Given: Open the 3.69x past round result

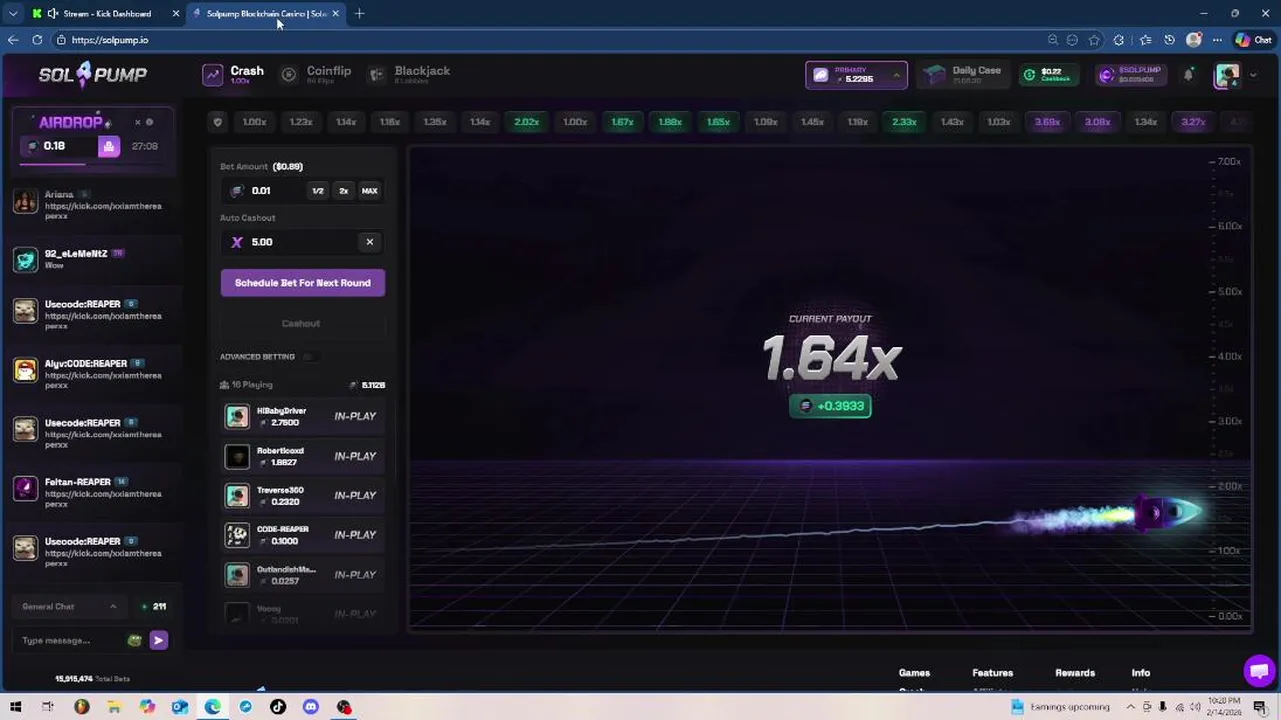Looking at the screenshot, I should coord(1047,122).
